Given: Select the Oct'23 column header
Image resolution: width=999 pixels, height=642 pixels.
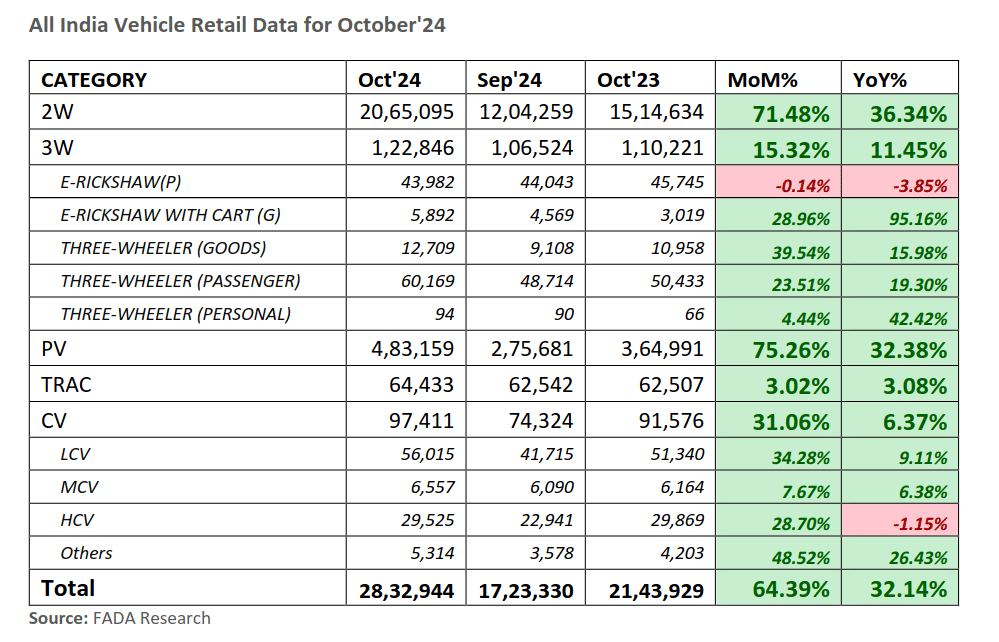Looking at the screenshot, I should [x=628, y=80].
